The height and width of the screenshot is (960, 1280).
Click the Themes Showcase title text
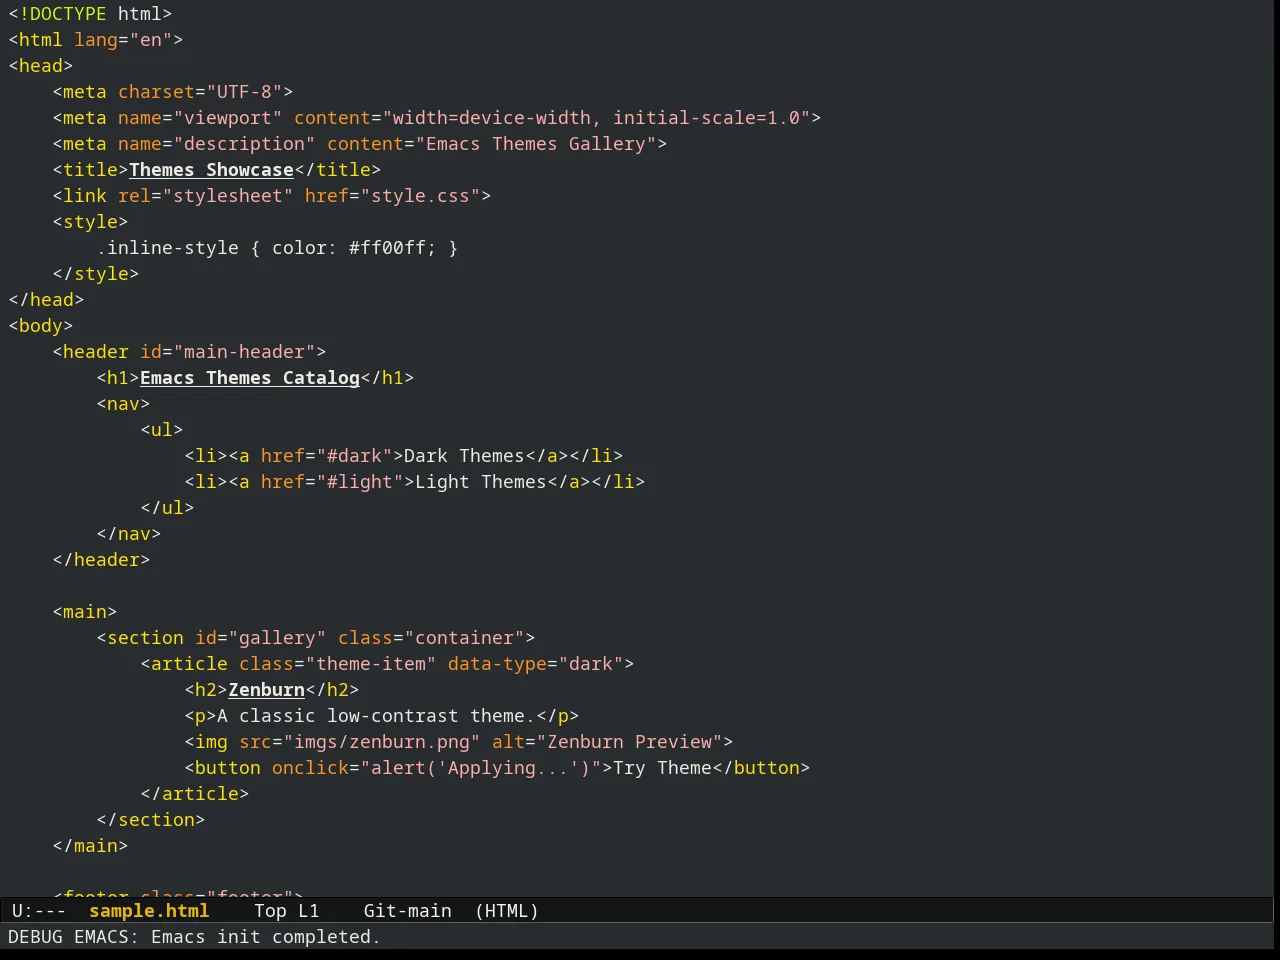point(211,170)
